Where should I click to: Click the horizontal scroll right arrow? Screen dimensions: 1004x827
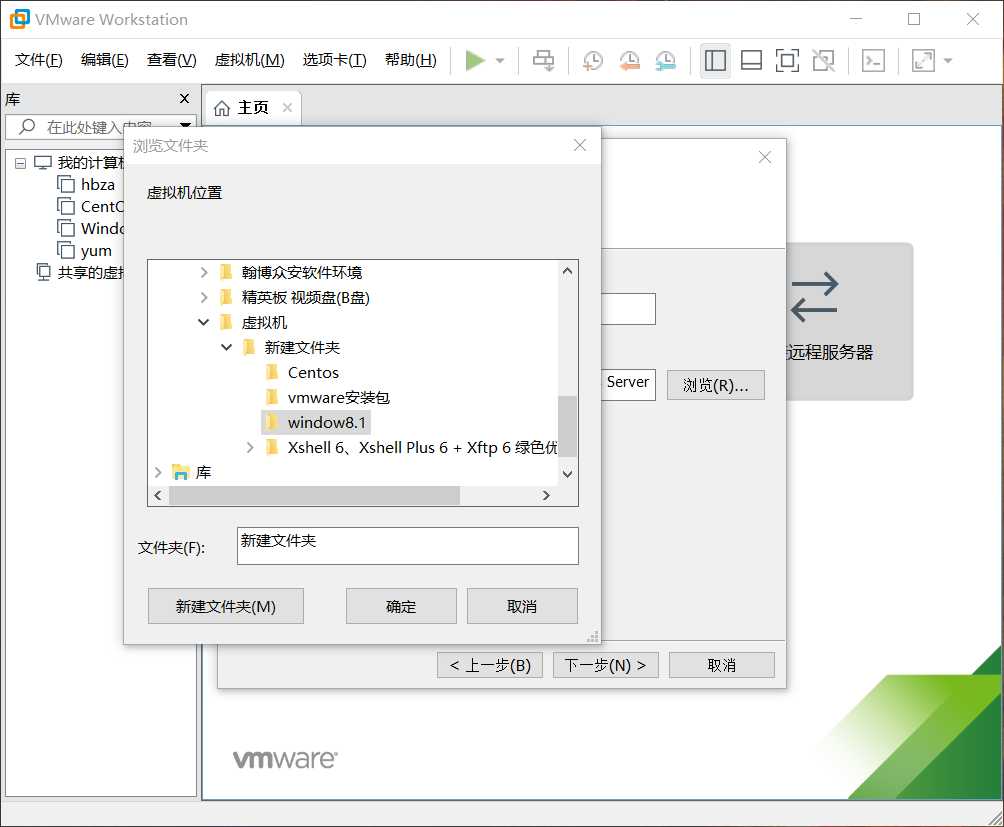pos(546,495)
